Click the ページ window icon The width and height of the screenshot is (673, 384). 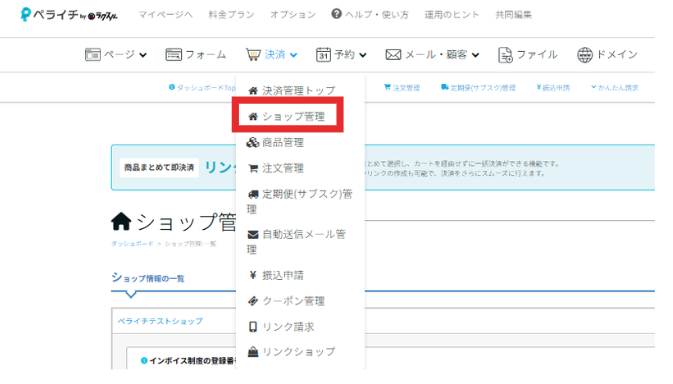[x=93, y=55]
